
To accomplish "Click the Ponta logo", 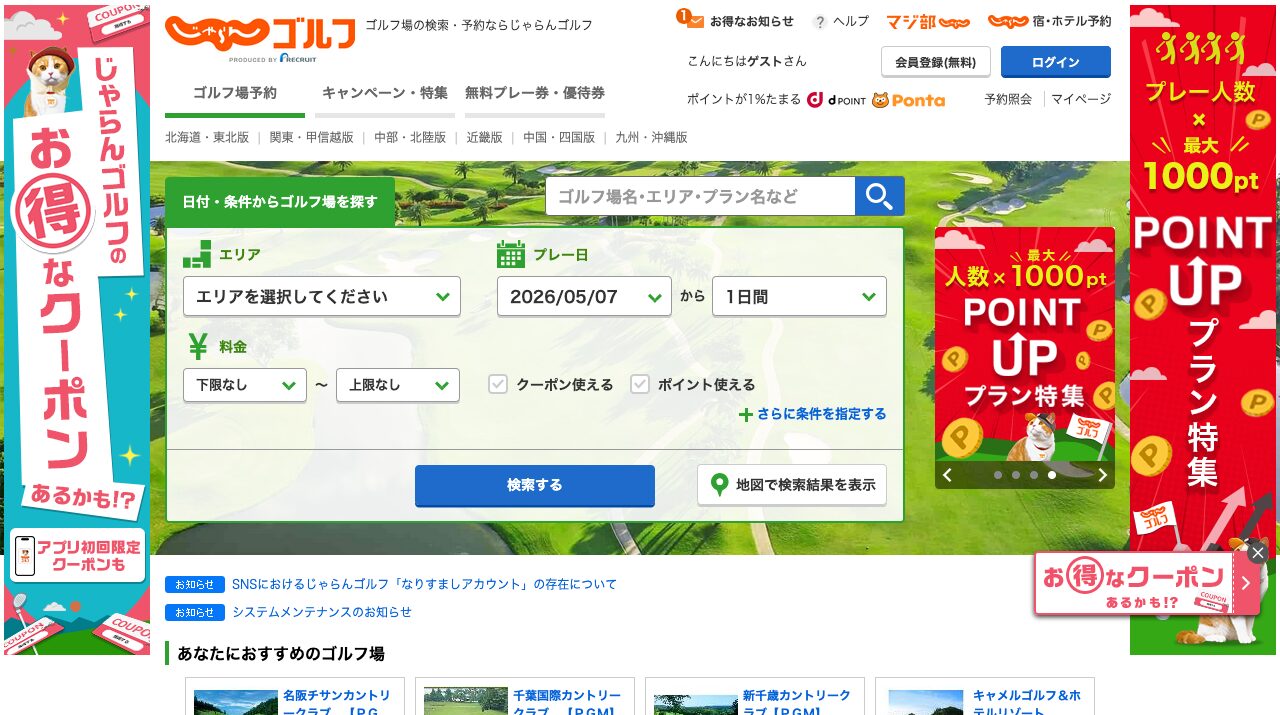I will tap(909, 100).
